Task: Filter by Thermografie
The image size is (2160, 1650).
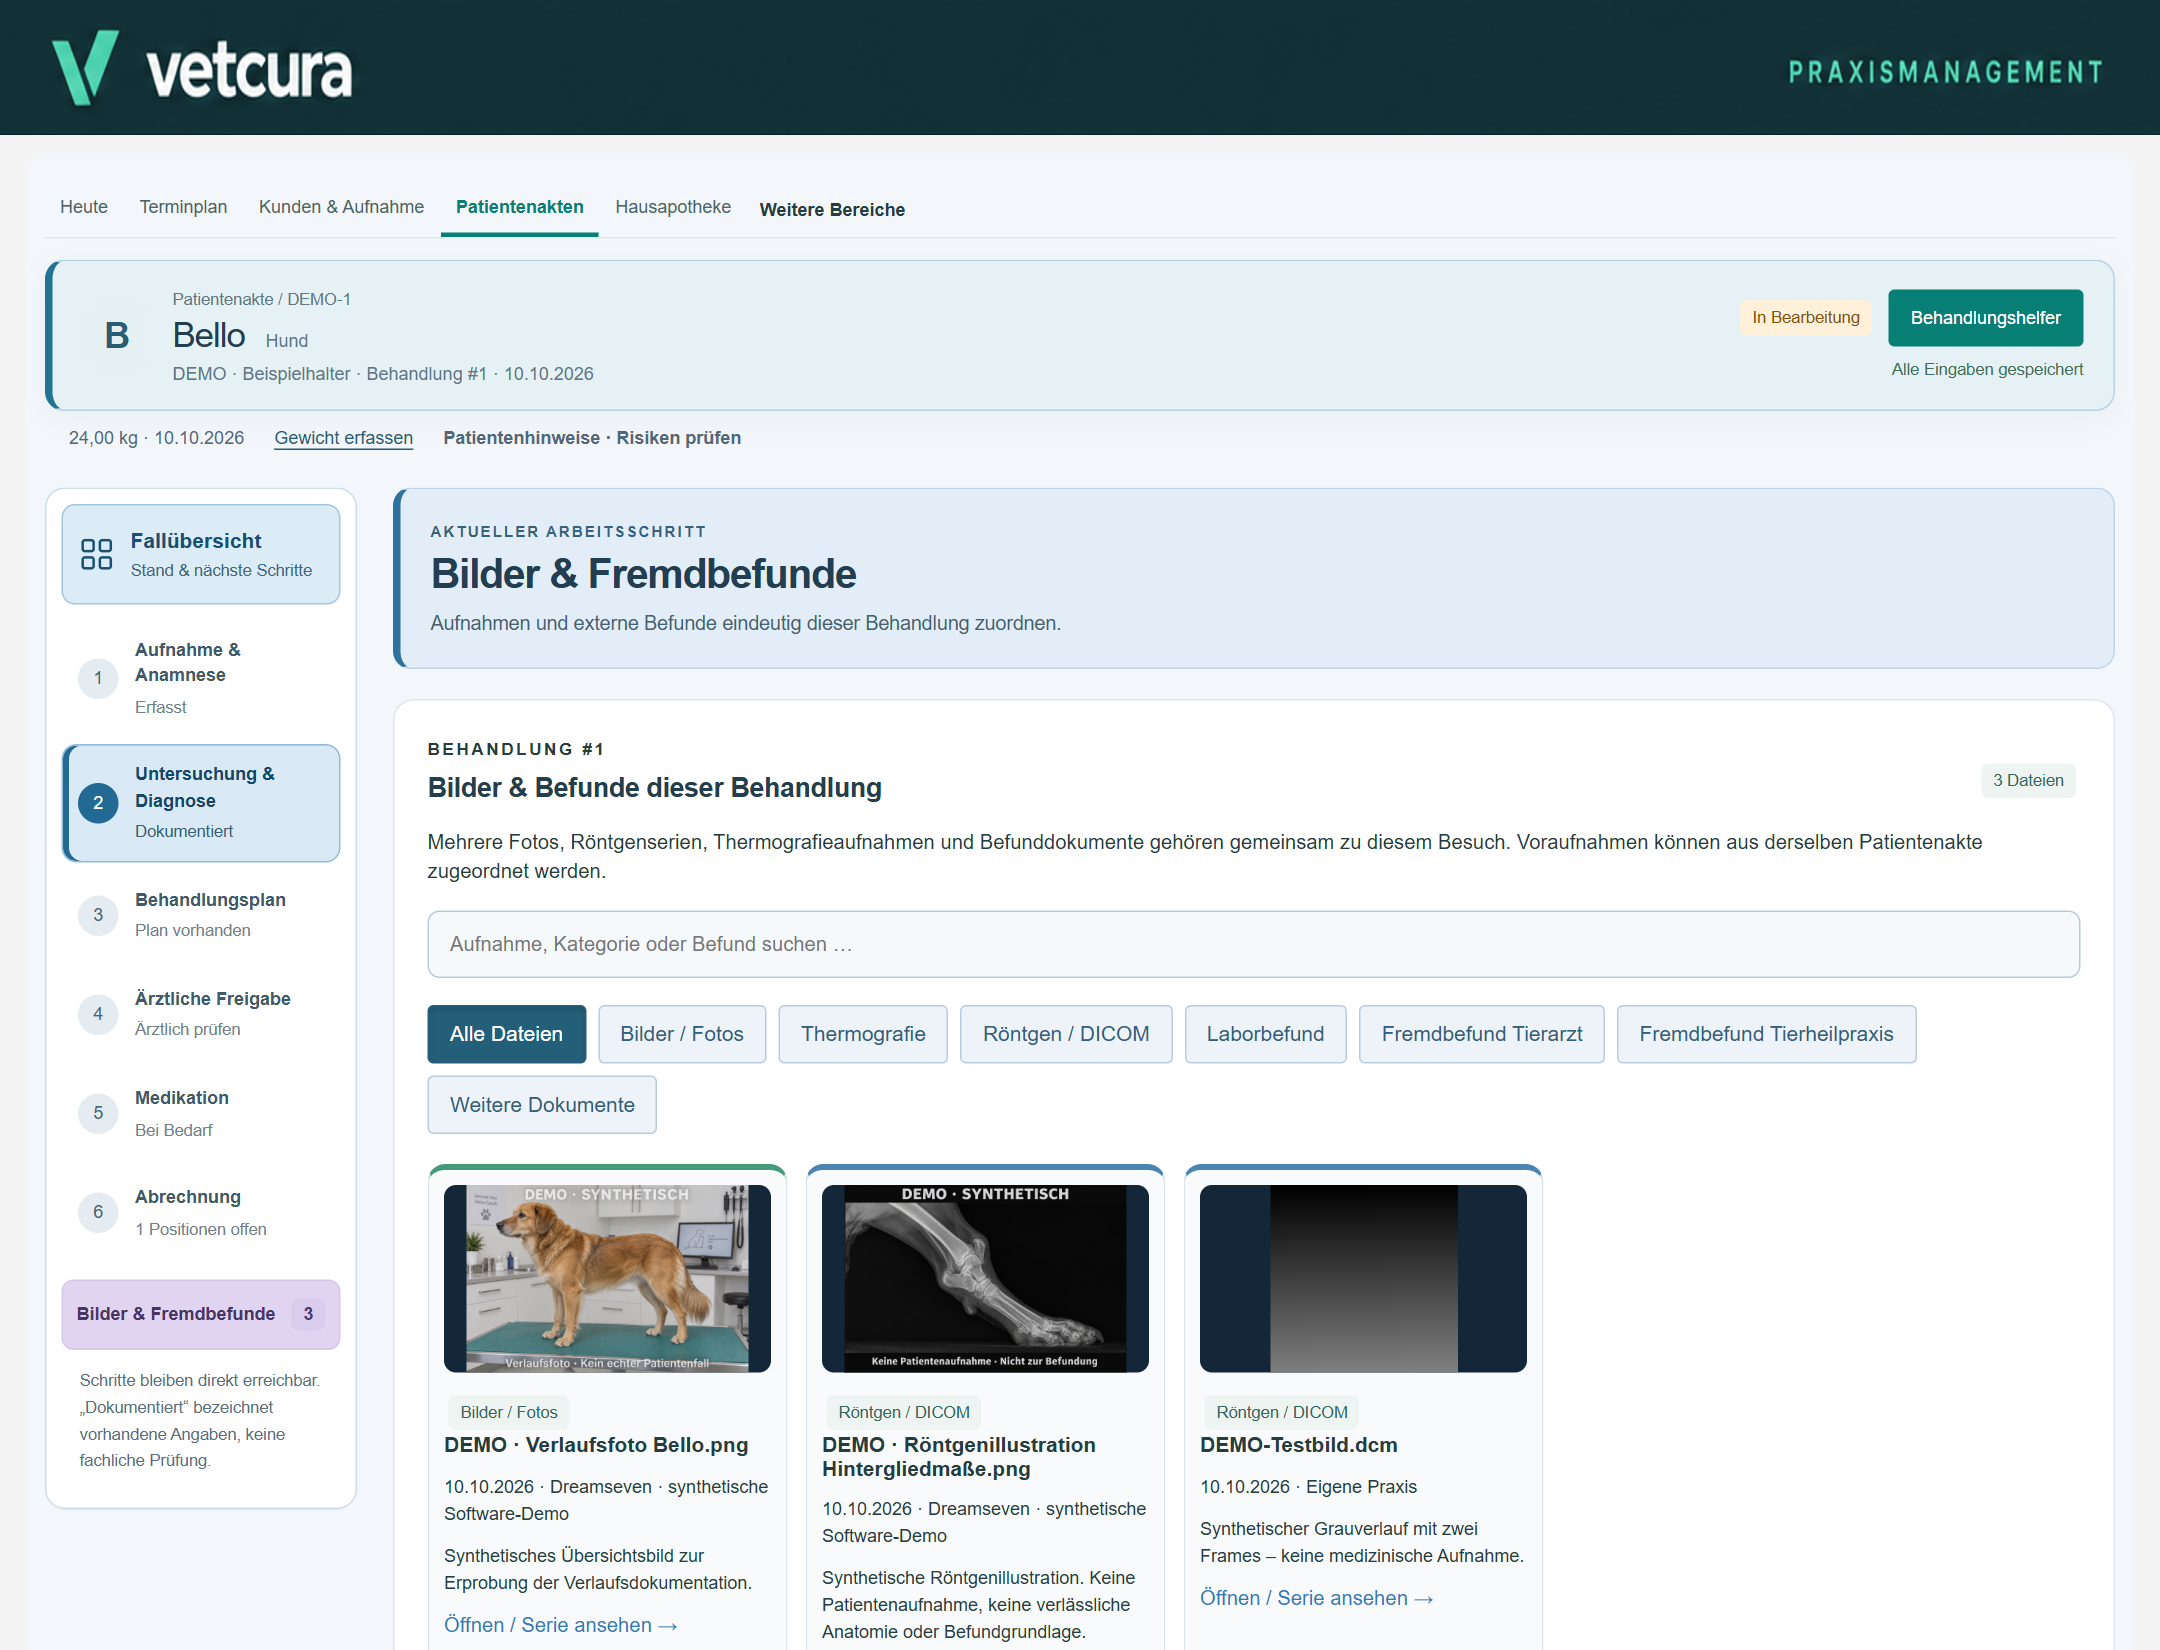Action: [x=863, y=1034]
